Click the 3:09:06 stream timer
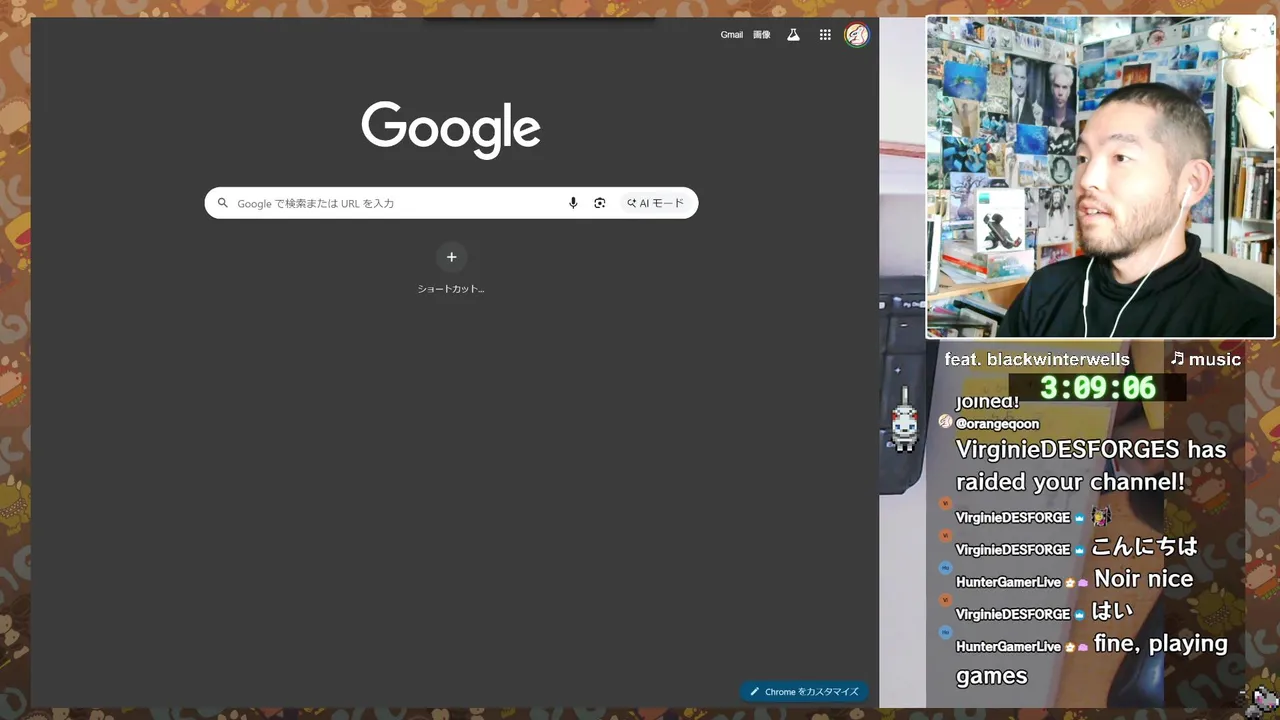Screen dimensions: 1280x720 pyautogui.click(x=1098, y=388)
